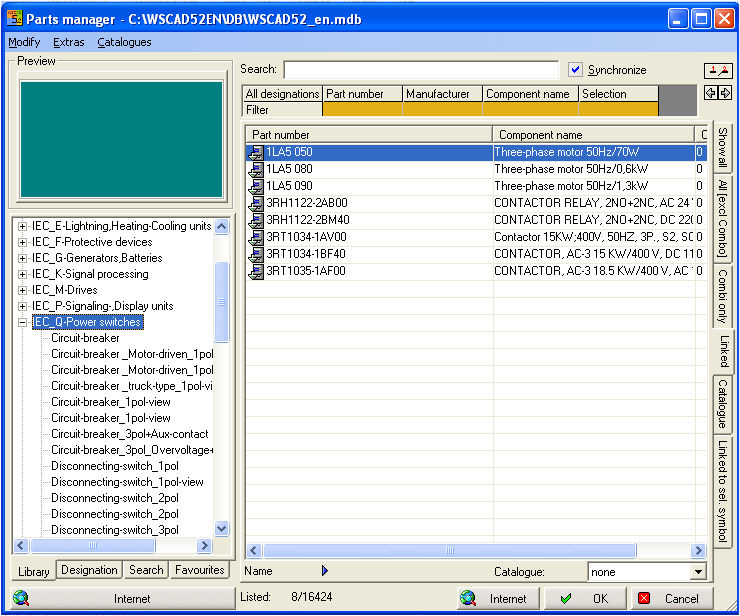Image resolution: width=740 pixels, height=616 pixels.
Task: Open the Catalogue dropdown showing none
Action: (x=698, y=572)
